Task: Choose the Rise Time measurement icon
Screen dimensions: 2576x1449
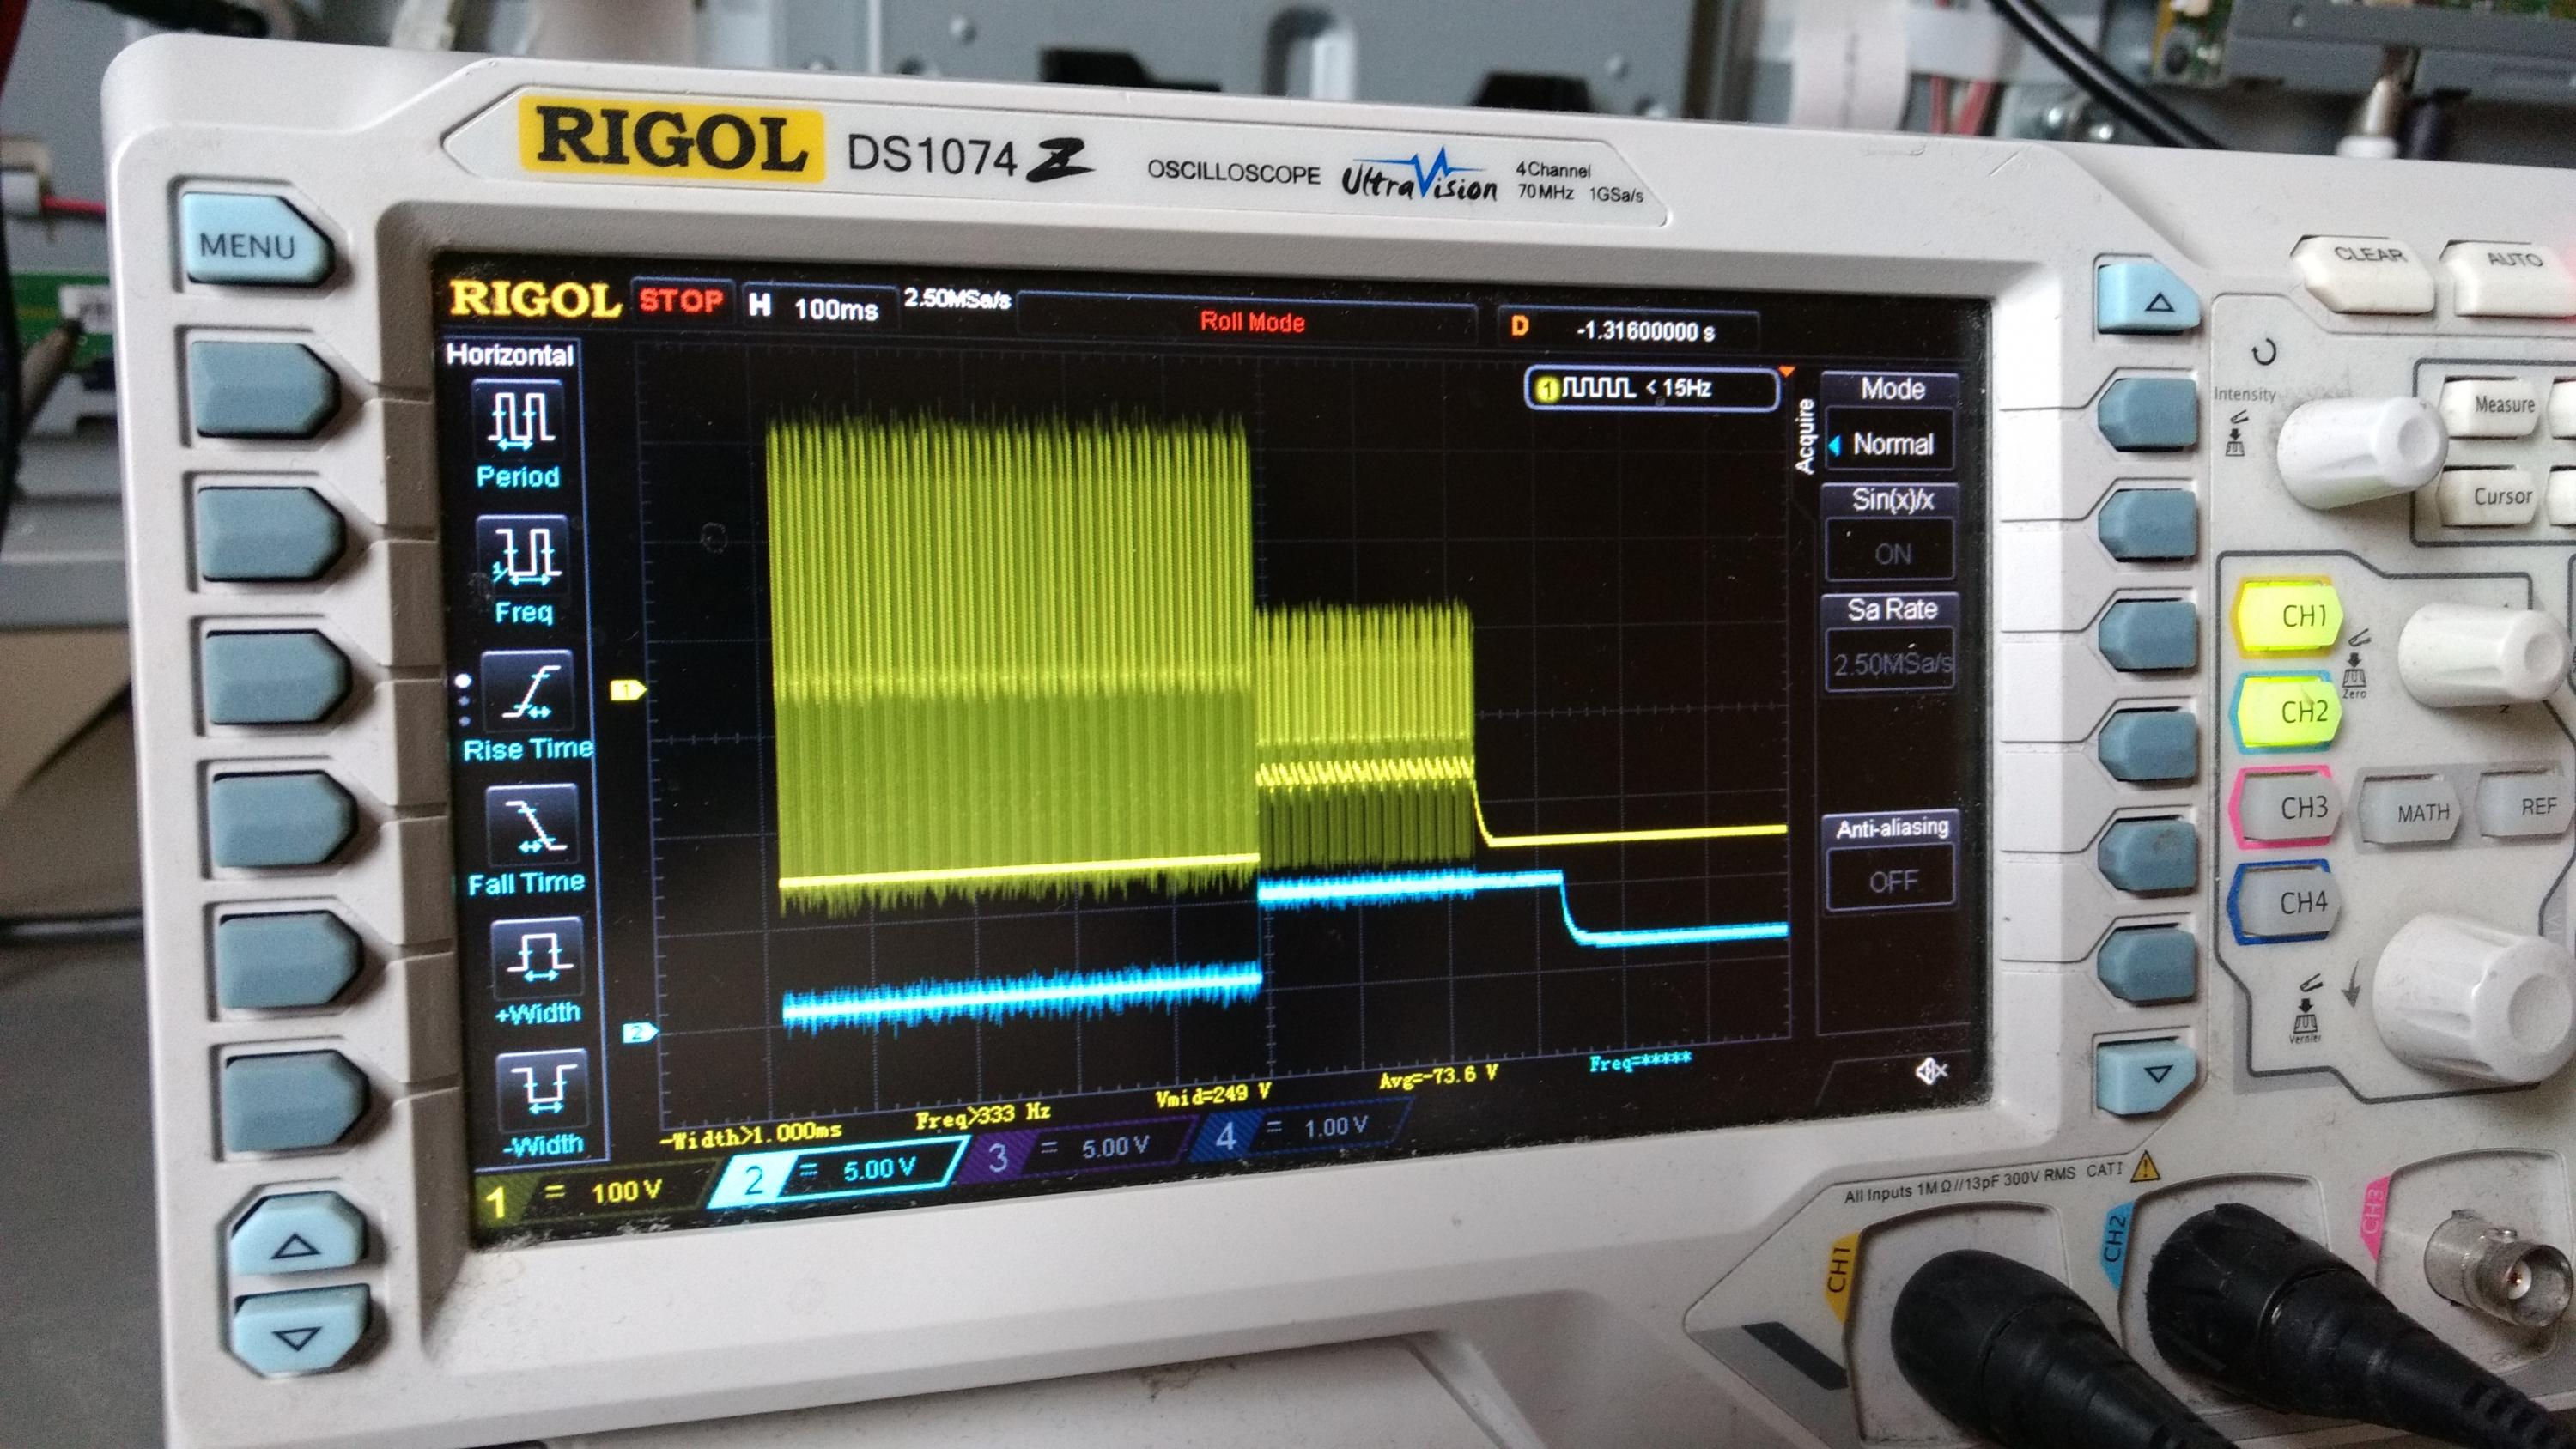Action: [528, 690]
